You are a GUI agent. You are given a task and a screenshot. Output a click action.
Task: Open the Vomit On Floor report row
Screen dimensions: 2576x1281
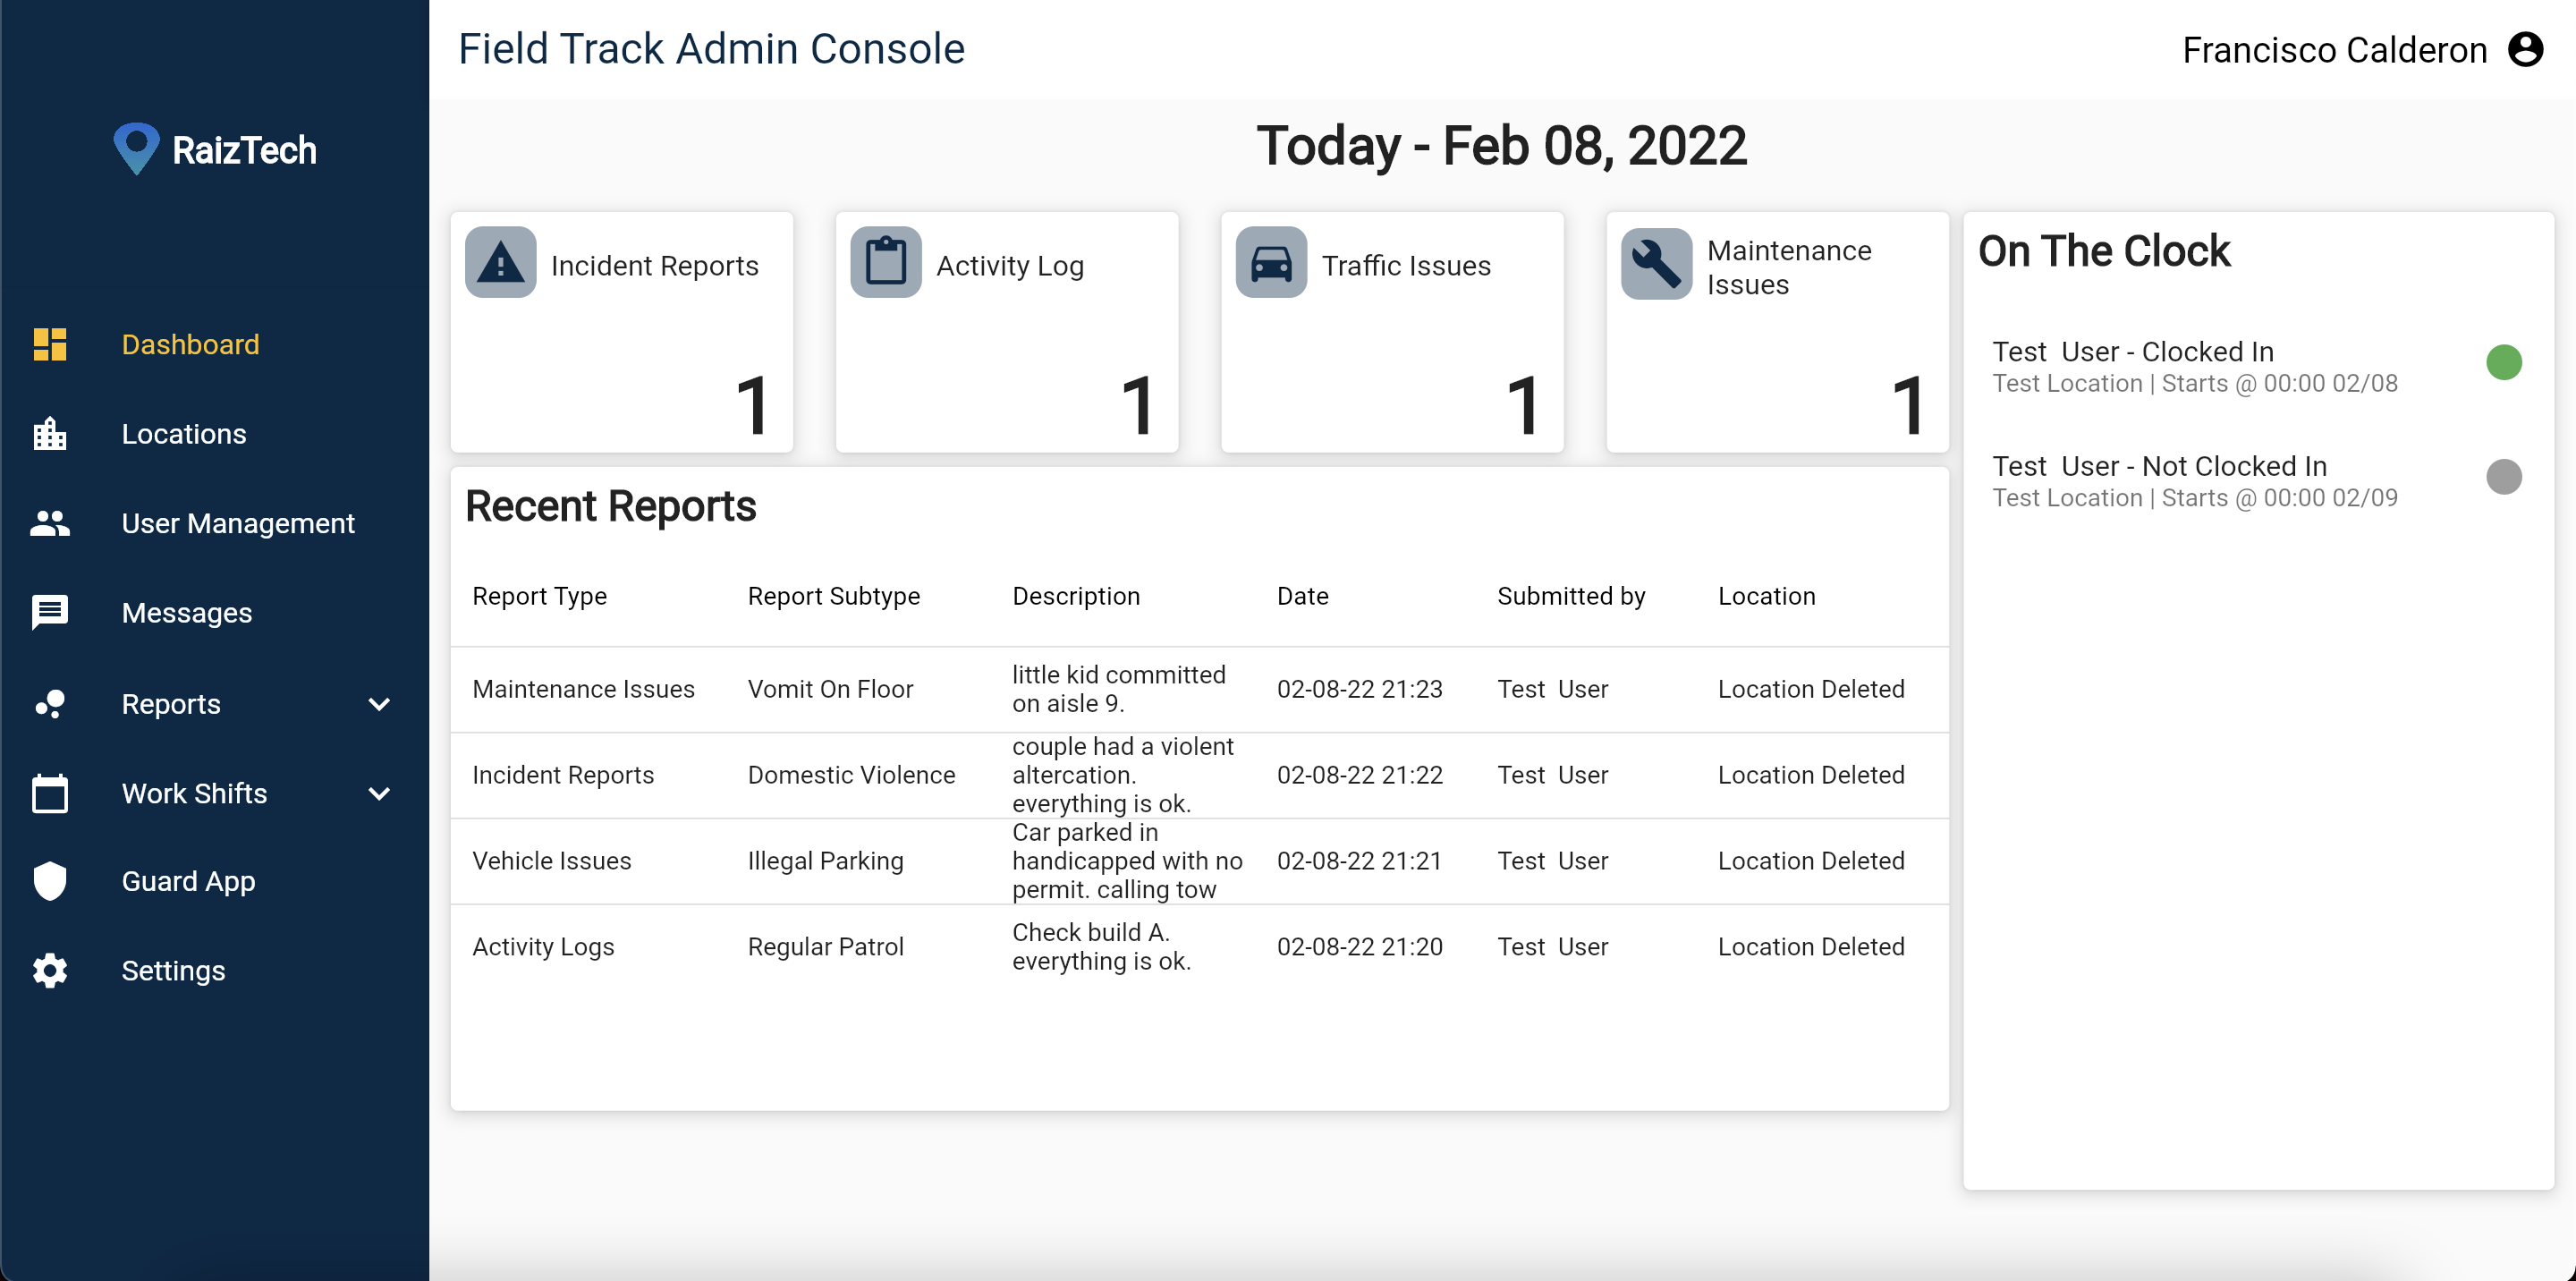click(830, 689)
